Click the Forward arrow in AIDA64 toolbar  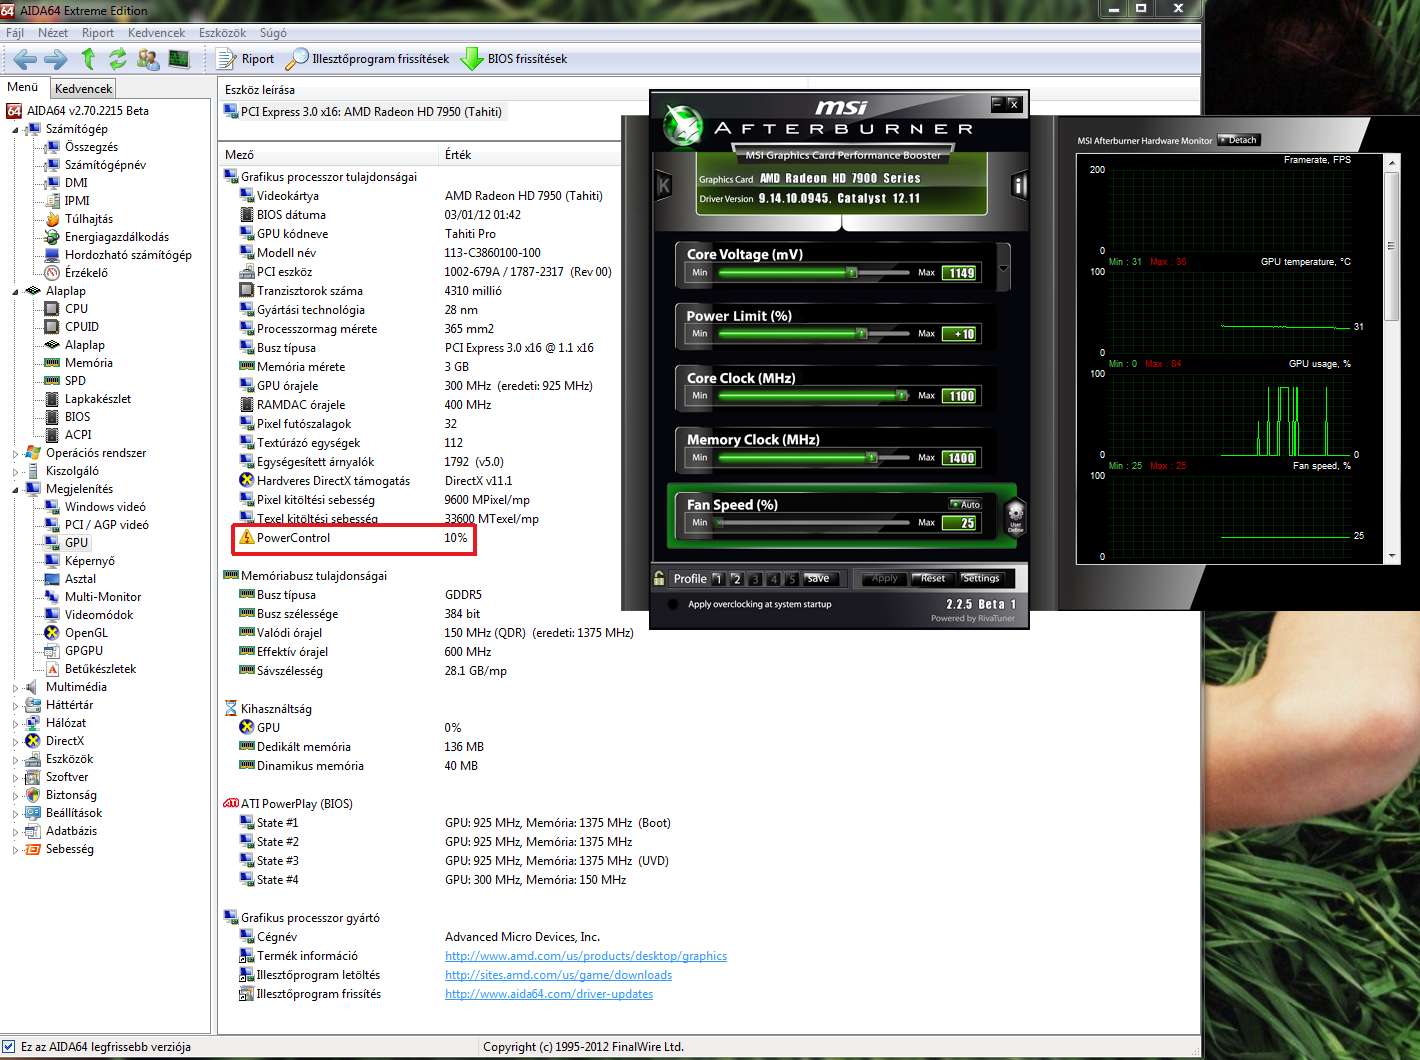[56, 59]
